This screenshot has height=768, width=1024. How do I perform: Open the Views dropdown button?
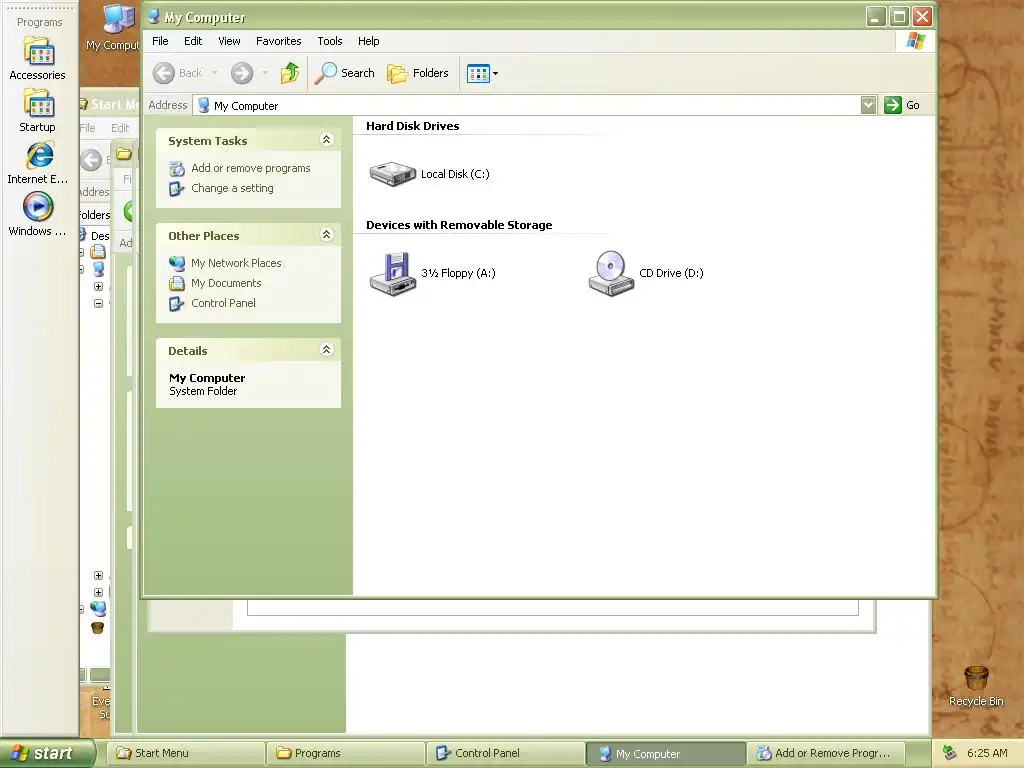coord(483,73)
